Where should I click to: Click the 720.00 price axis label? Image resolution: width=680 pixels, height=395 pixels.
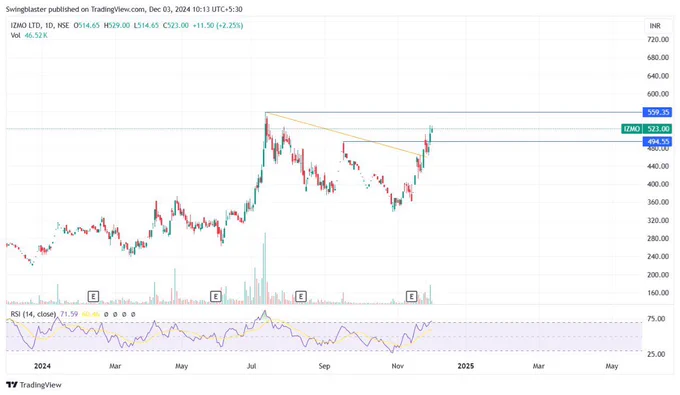658,39
